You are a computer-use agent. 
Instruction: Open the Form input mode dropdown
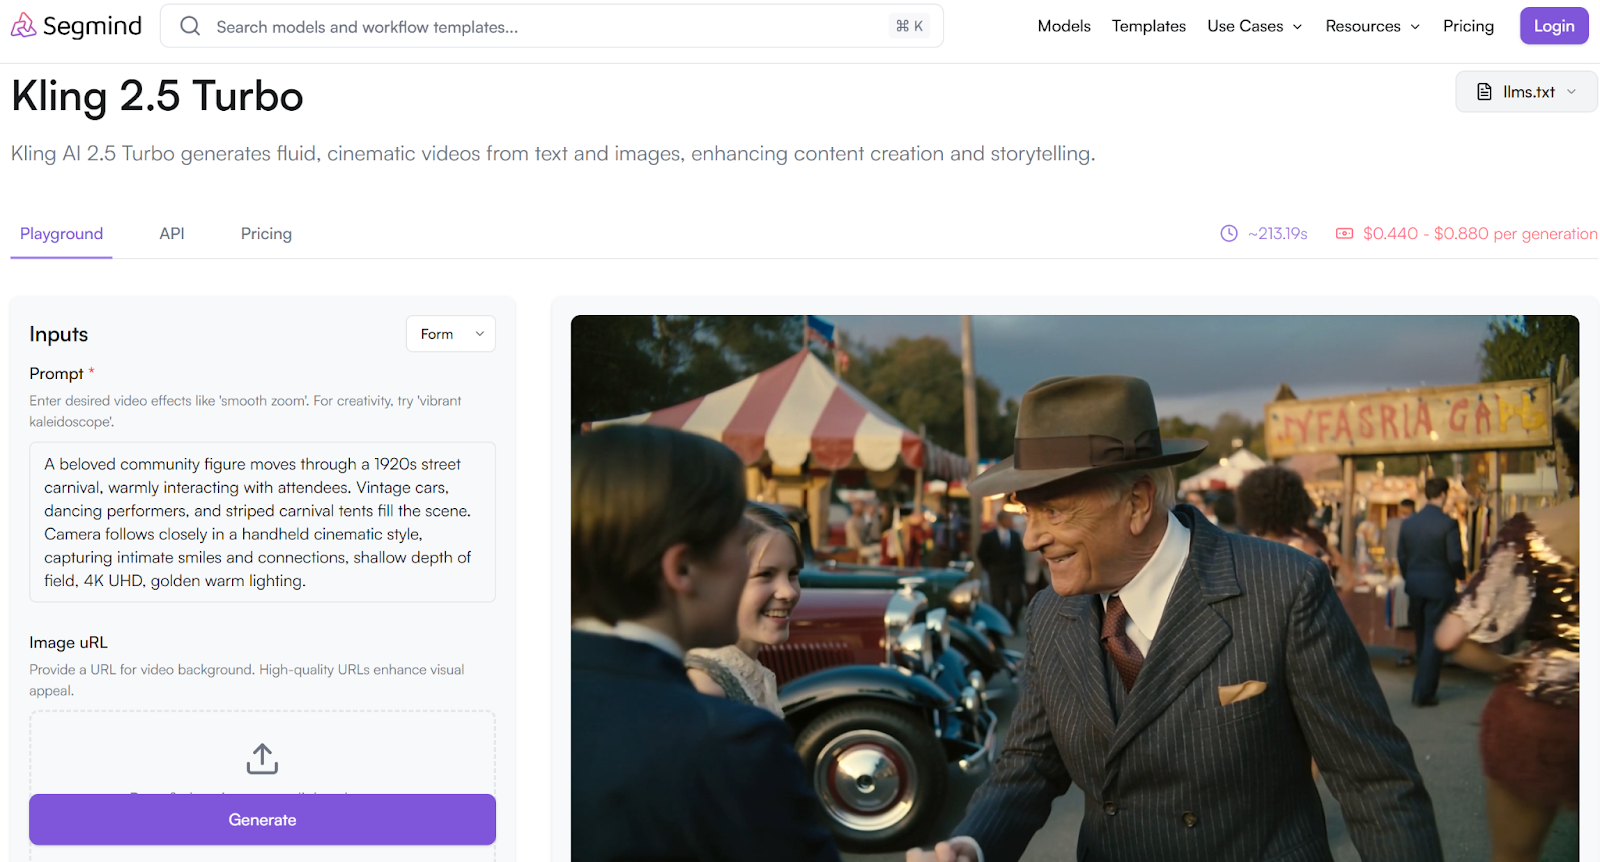pyautogui.click(x=450, y=334)
